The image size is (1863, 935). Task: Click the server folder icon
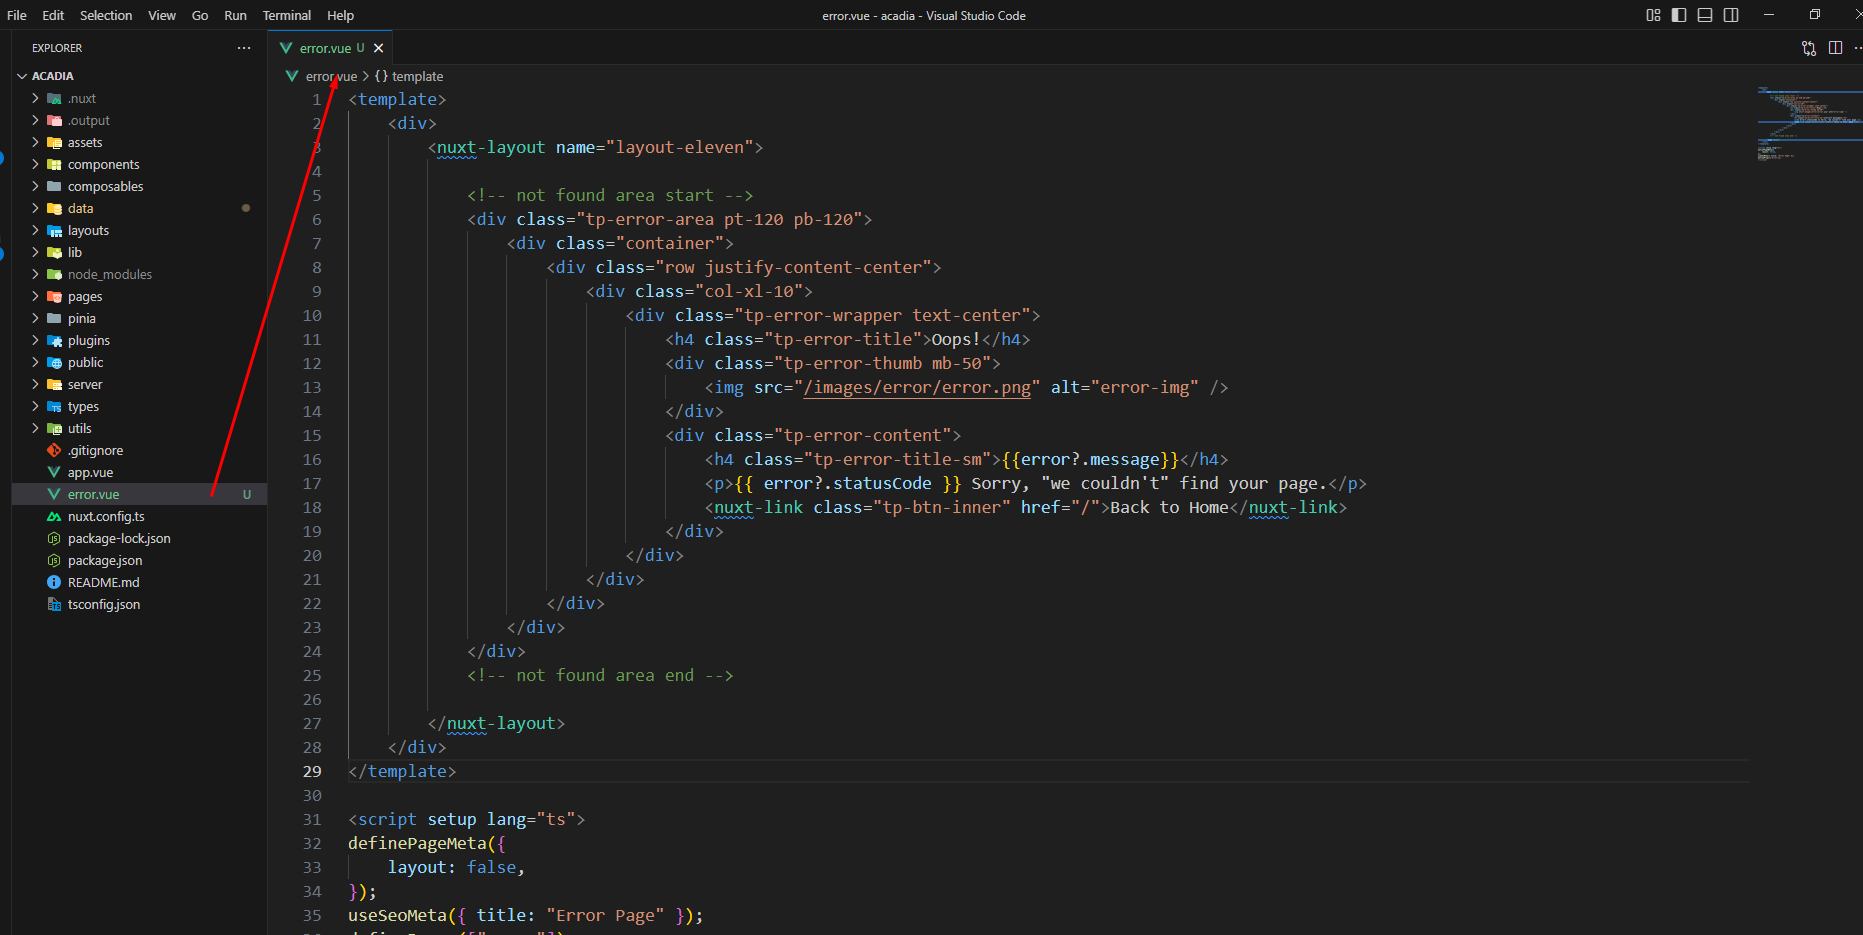coord(55,384)
